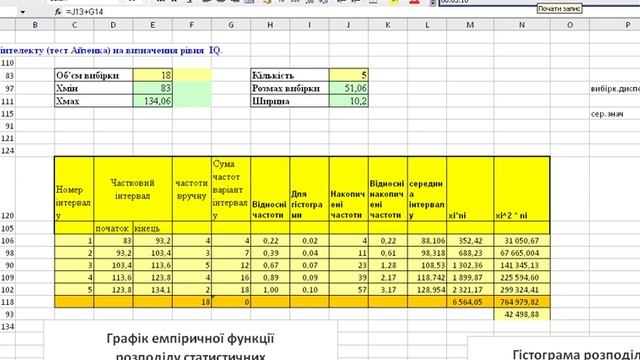640x360 pixels.
Task: Select the total cell 6 564,05
Action: [x=470, y=302]
